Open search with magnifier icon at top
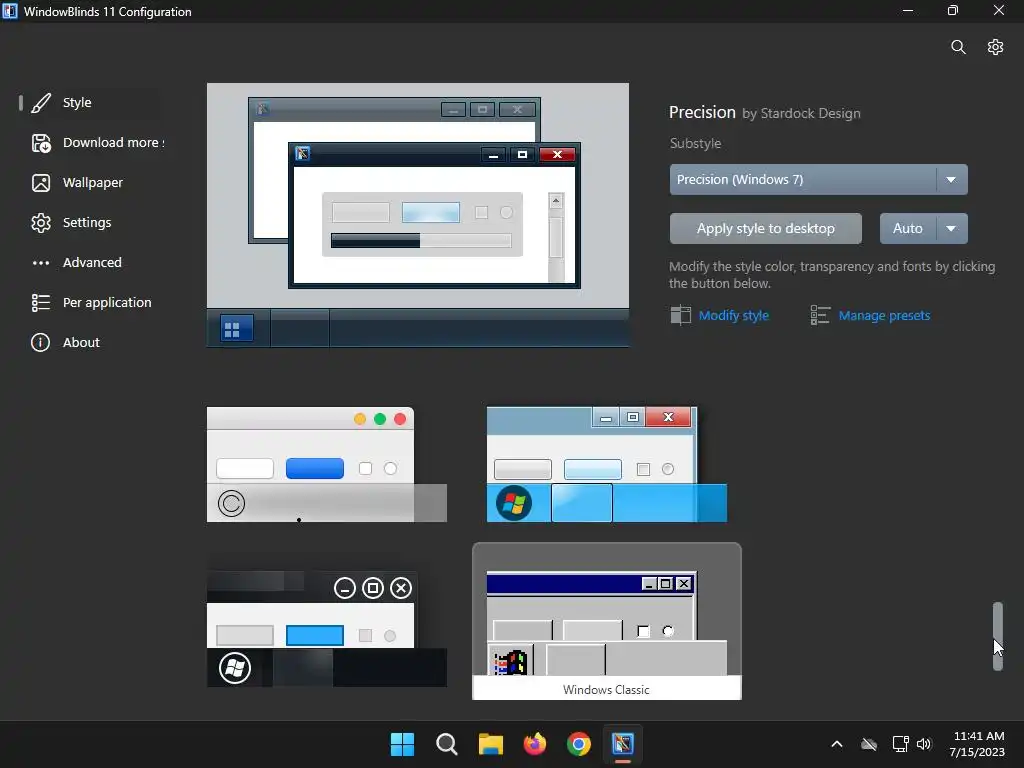Image resolution: width=1024 pixels, height=768 pixels. [958, 47]
